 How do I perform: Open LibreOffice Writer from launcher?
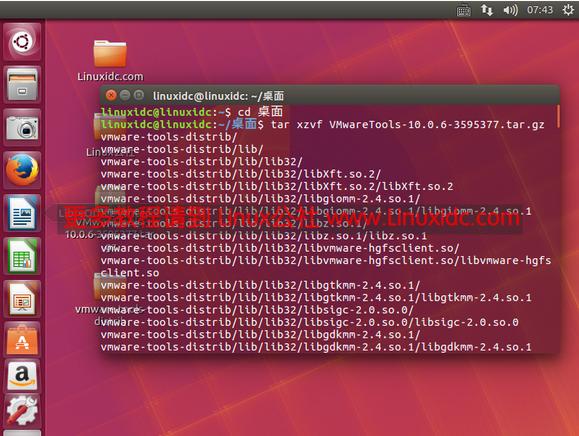(x=22, y=213)
